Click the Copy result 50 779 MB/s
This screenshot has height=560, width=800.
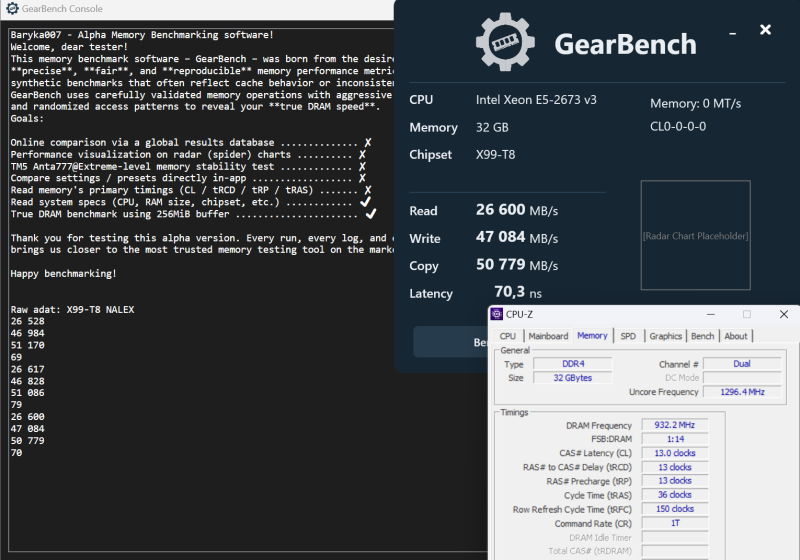pos(517,265)
